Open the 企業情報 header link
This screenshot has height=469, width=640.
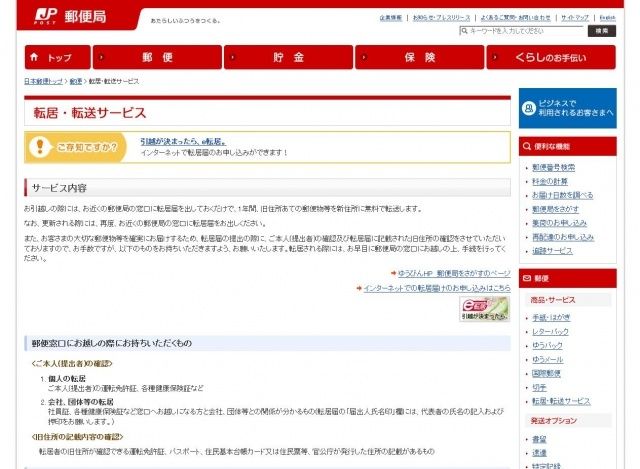391,18
